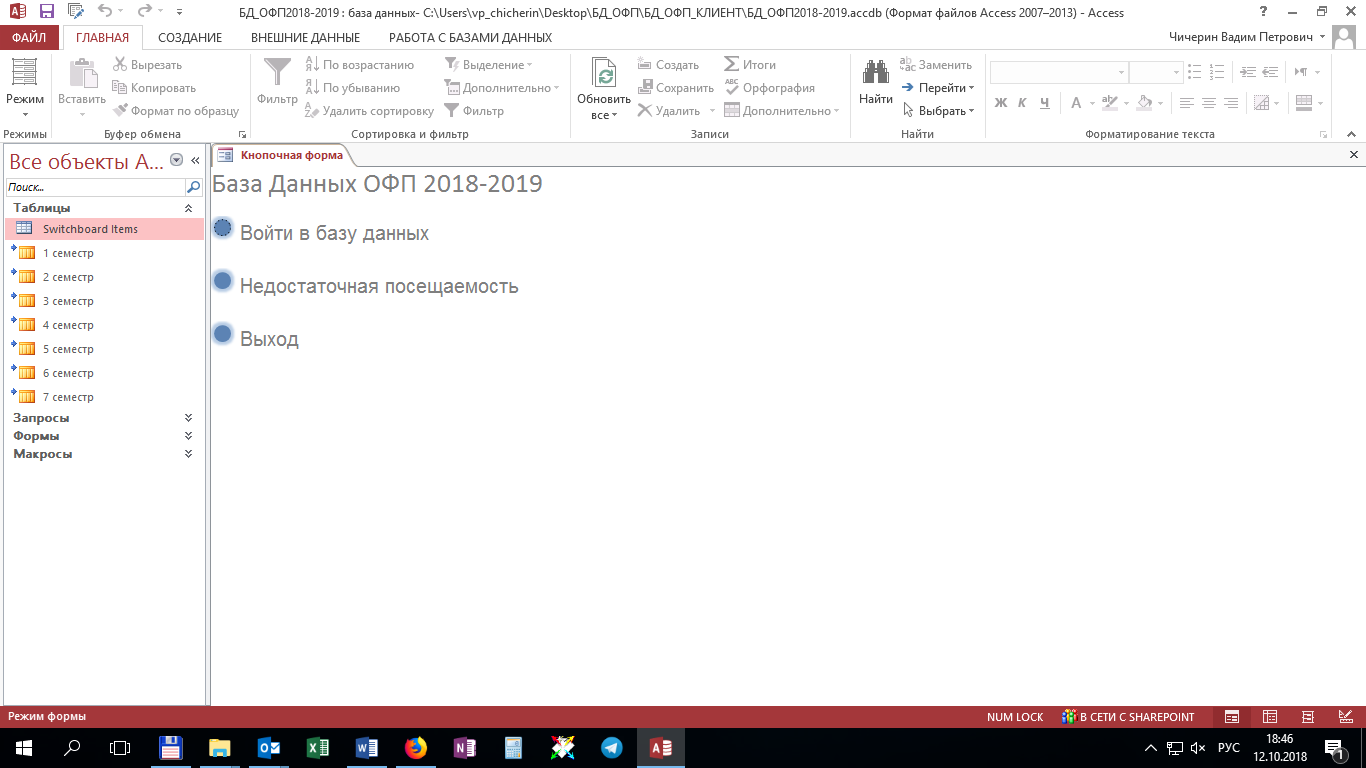Screen dimensions: 1366x768
Task: Expand the Запросы group
Action: pyautogui.click(x=188, y=418)
